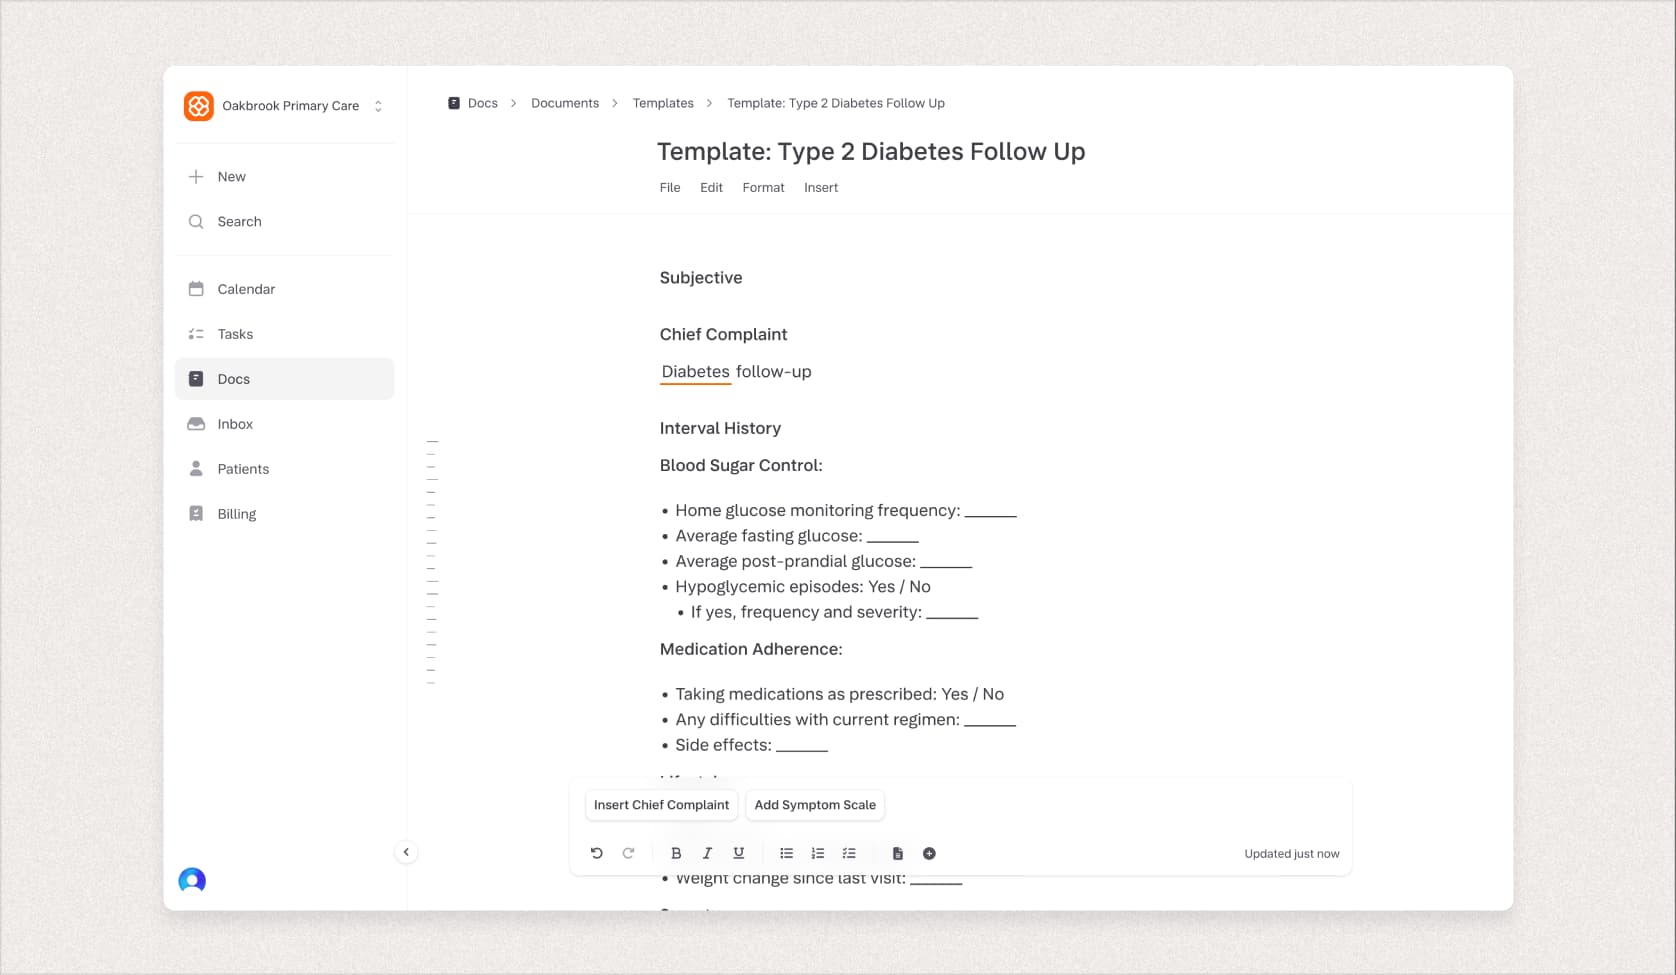Click the Oakbrook Primary Care logo
The image size is (1676, 975).
point(199,106)
